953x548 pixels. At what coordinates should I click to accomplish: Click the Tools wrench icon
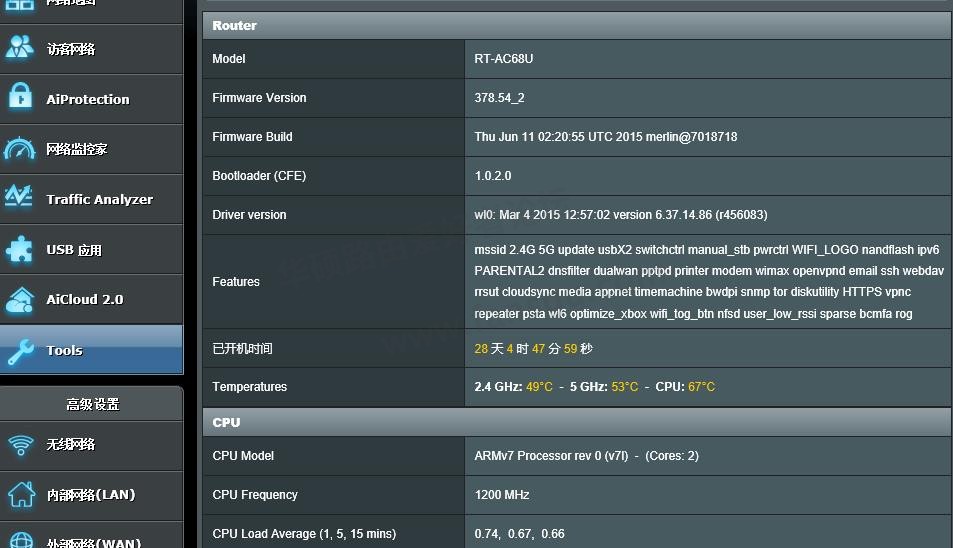pos(20,352)
